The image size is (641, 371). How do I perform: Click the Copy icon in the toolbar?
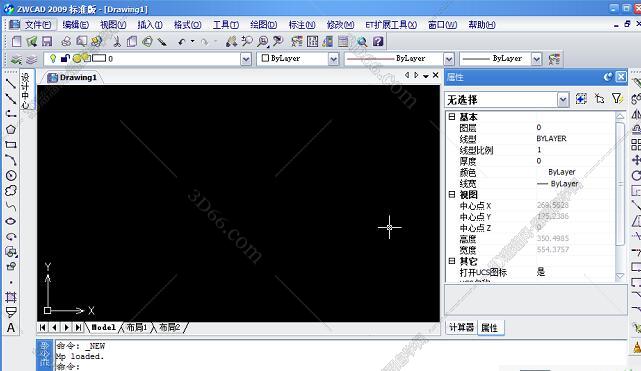pos(132,42)
